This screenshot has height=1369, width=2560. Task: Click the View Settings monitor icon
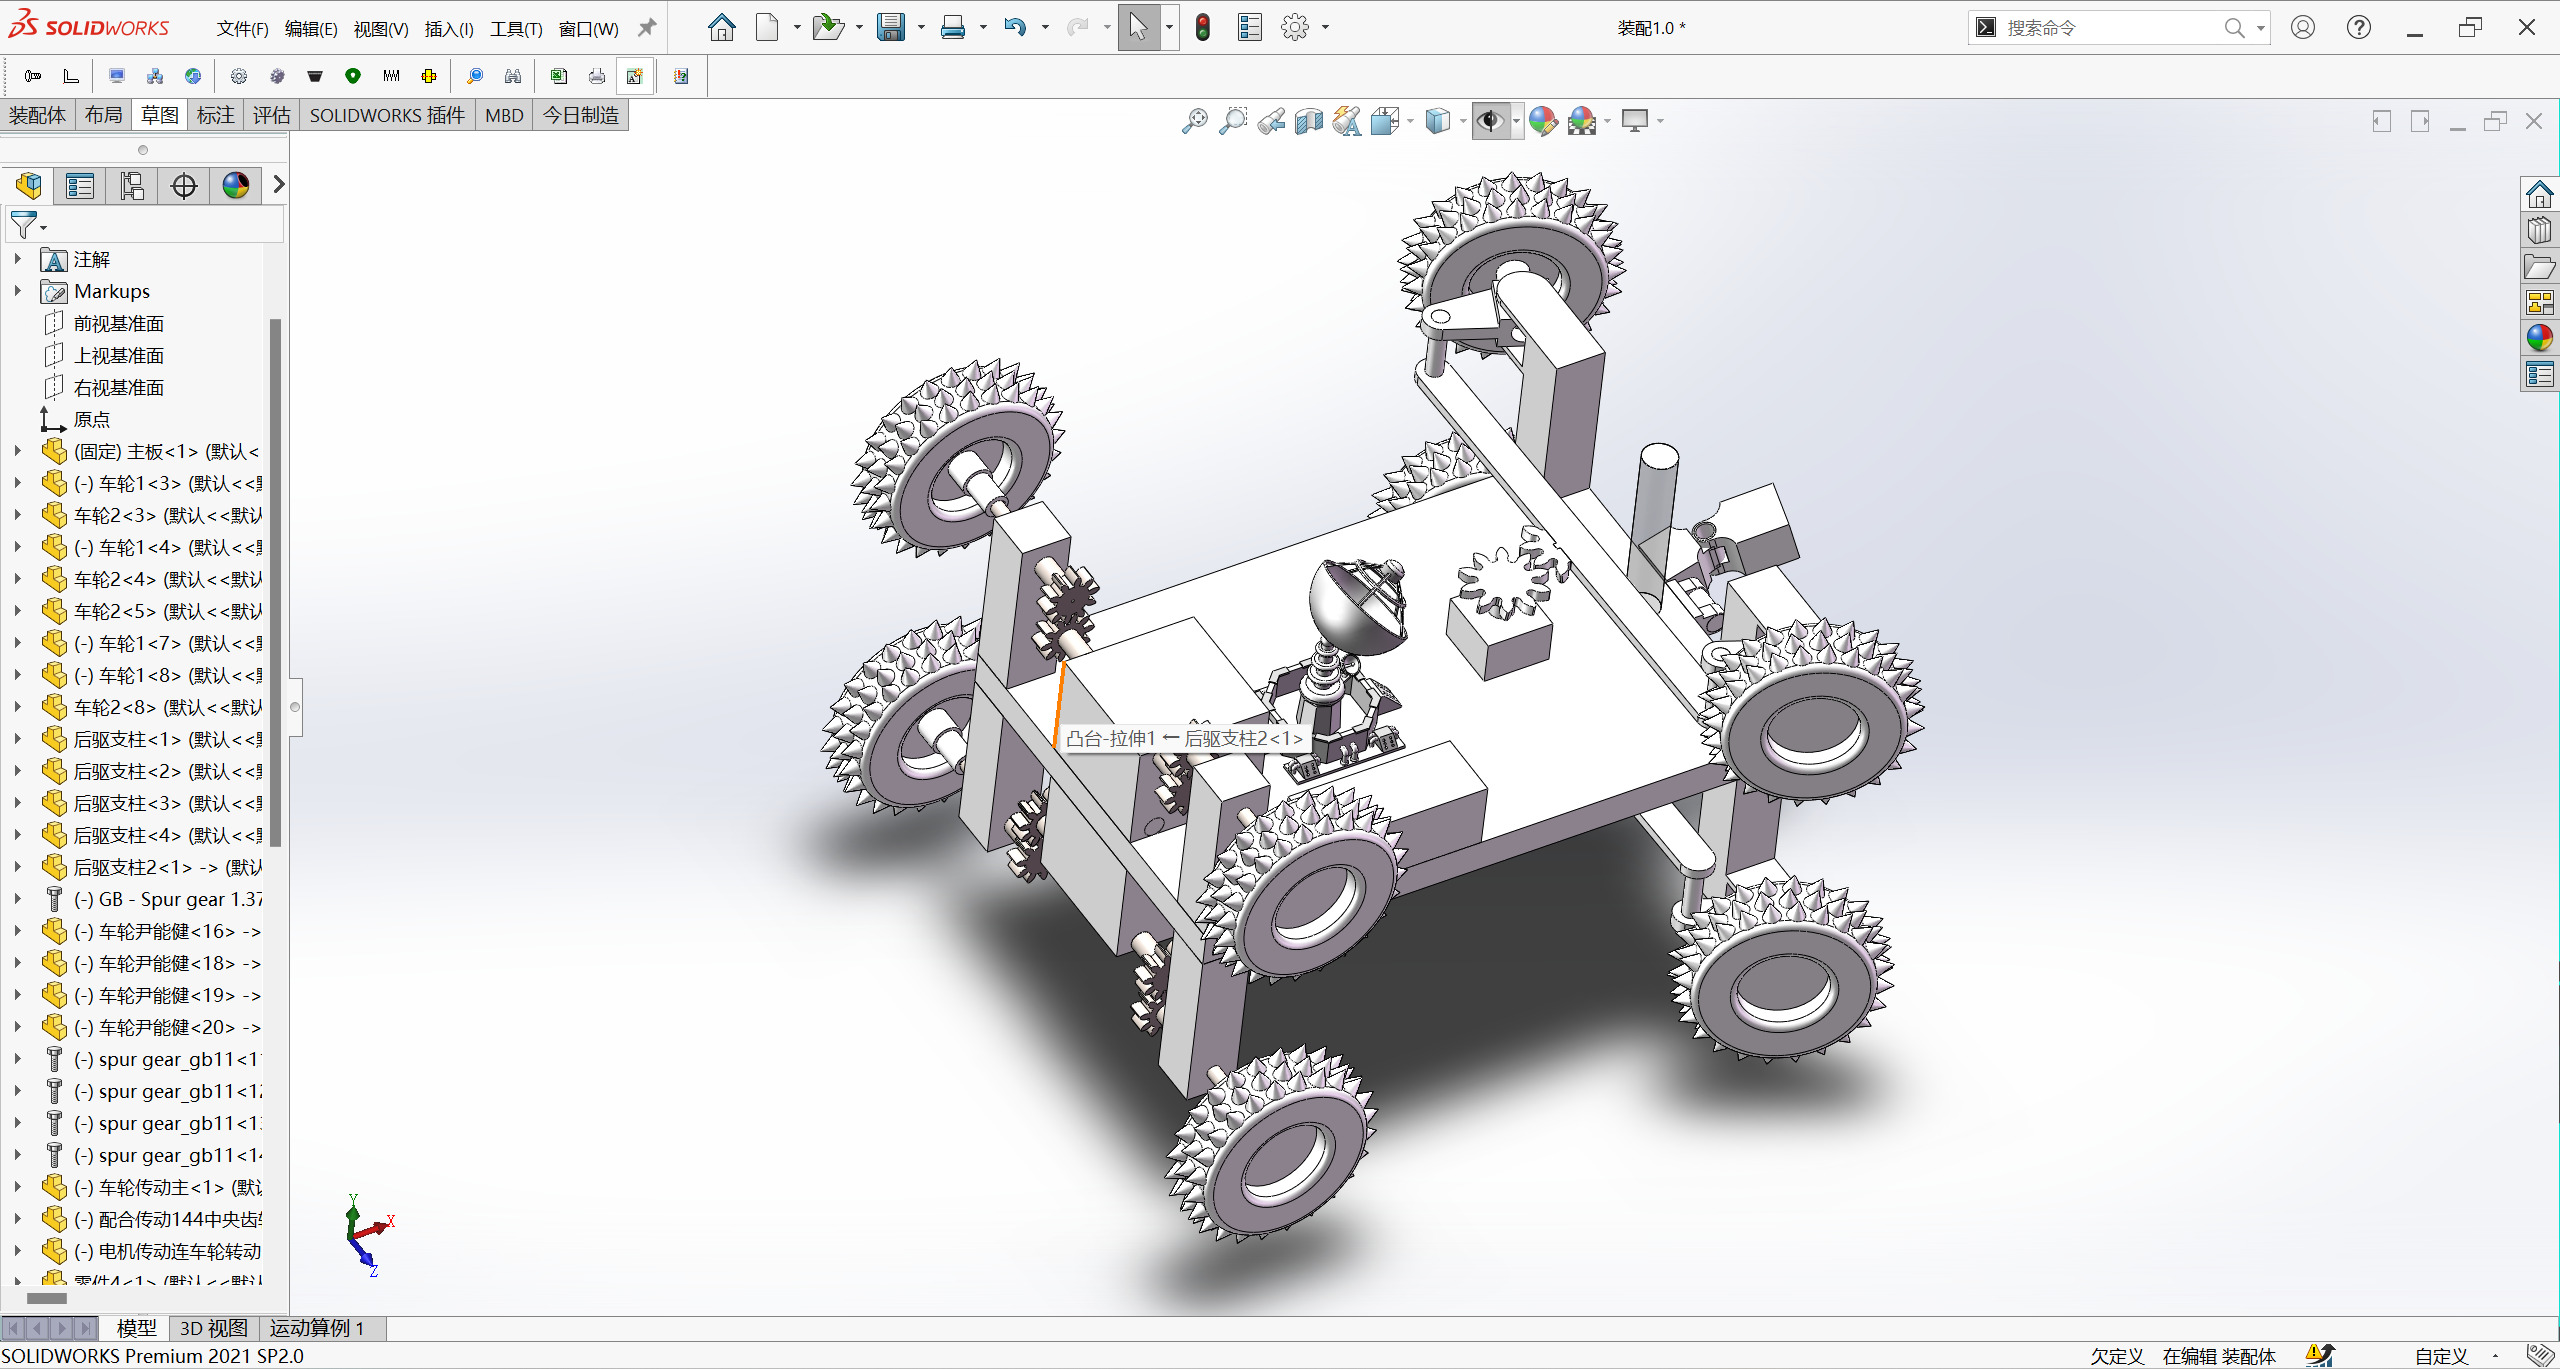tap(1635, 121)
